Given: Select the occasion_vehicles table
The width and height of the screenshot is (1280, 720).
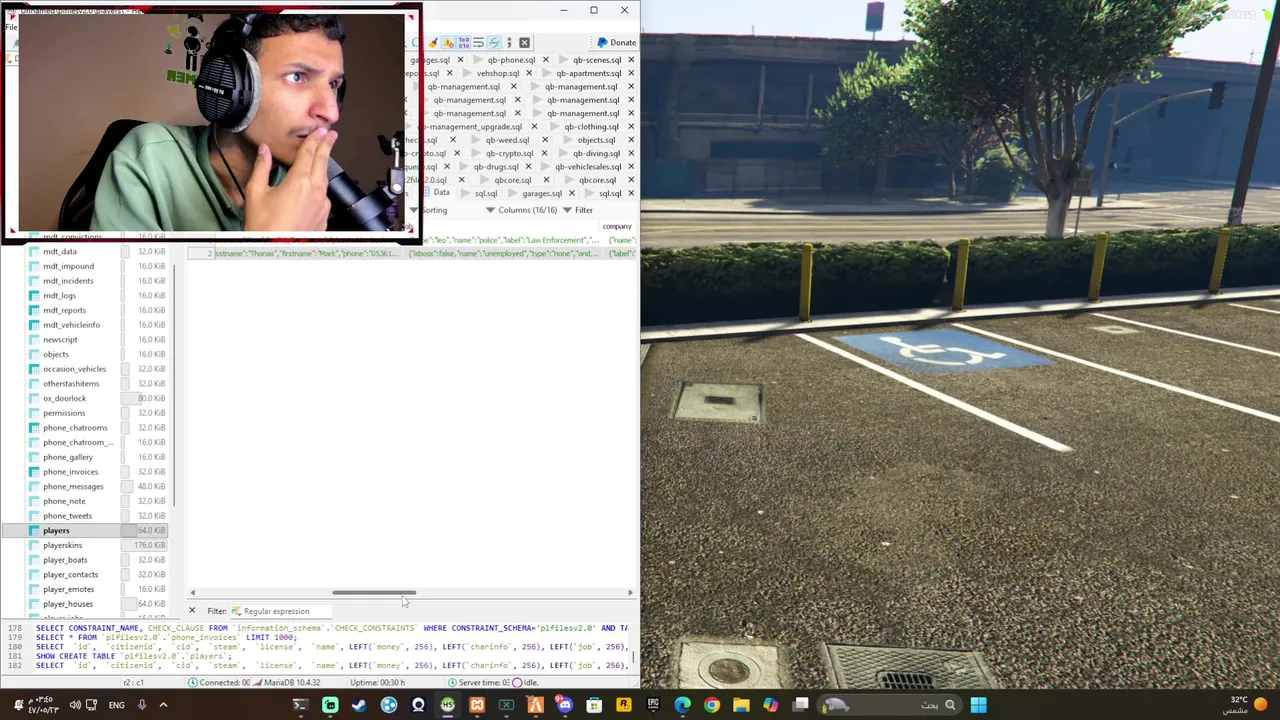Looking at the screenshot, I should pyautogui.click(x=74, y=369).
